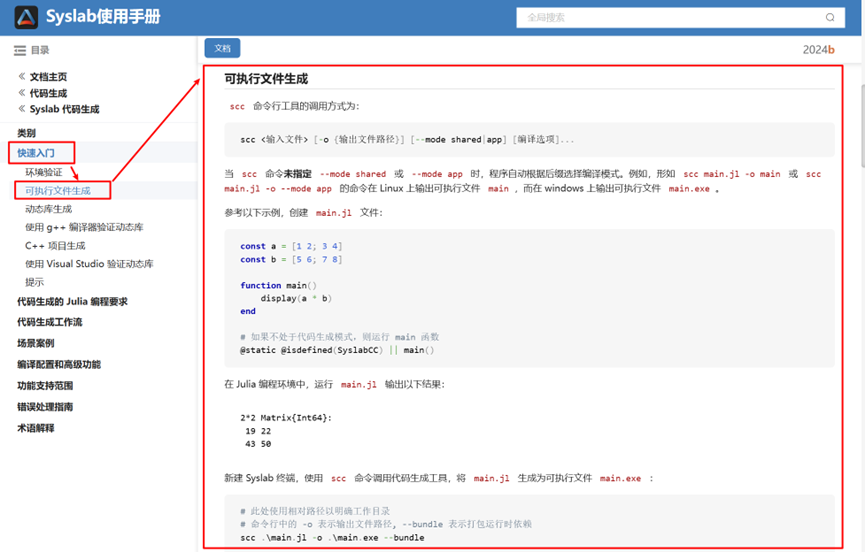This screenshot has width=865, height=552.
Task: Expand 编译配置和高级功能 category
Action: tap(59, 365)
